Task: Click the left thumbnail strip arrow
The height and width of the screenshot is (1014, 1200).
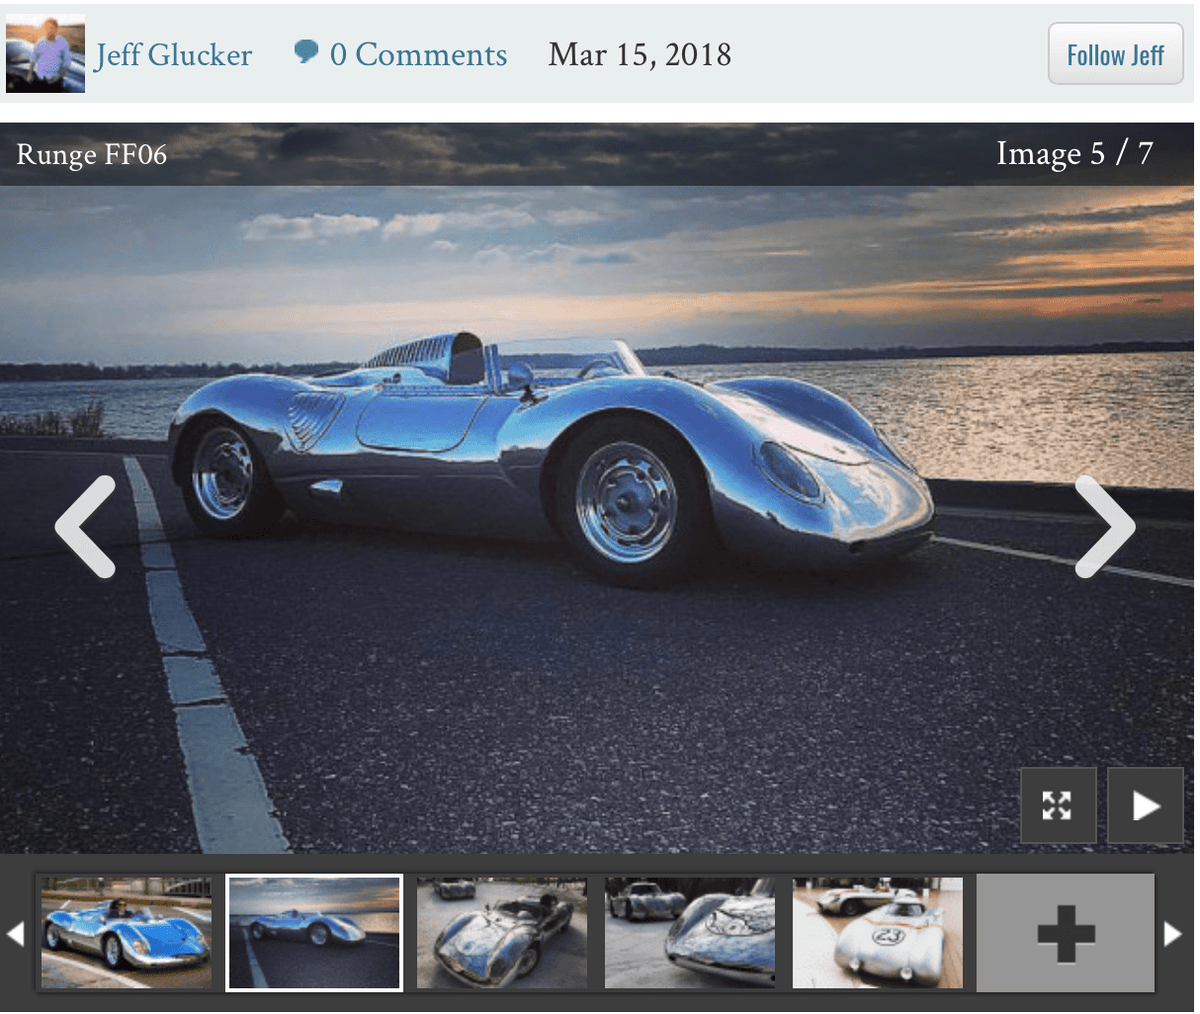Action: tap(17, 932)
